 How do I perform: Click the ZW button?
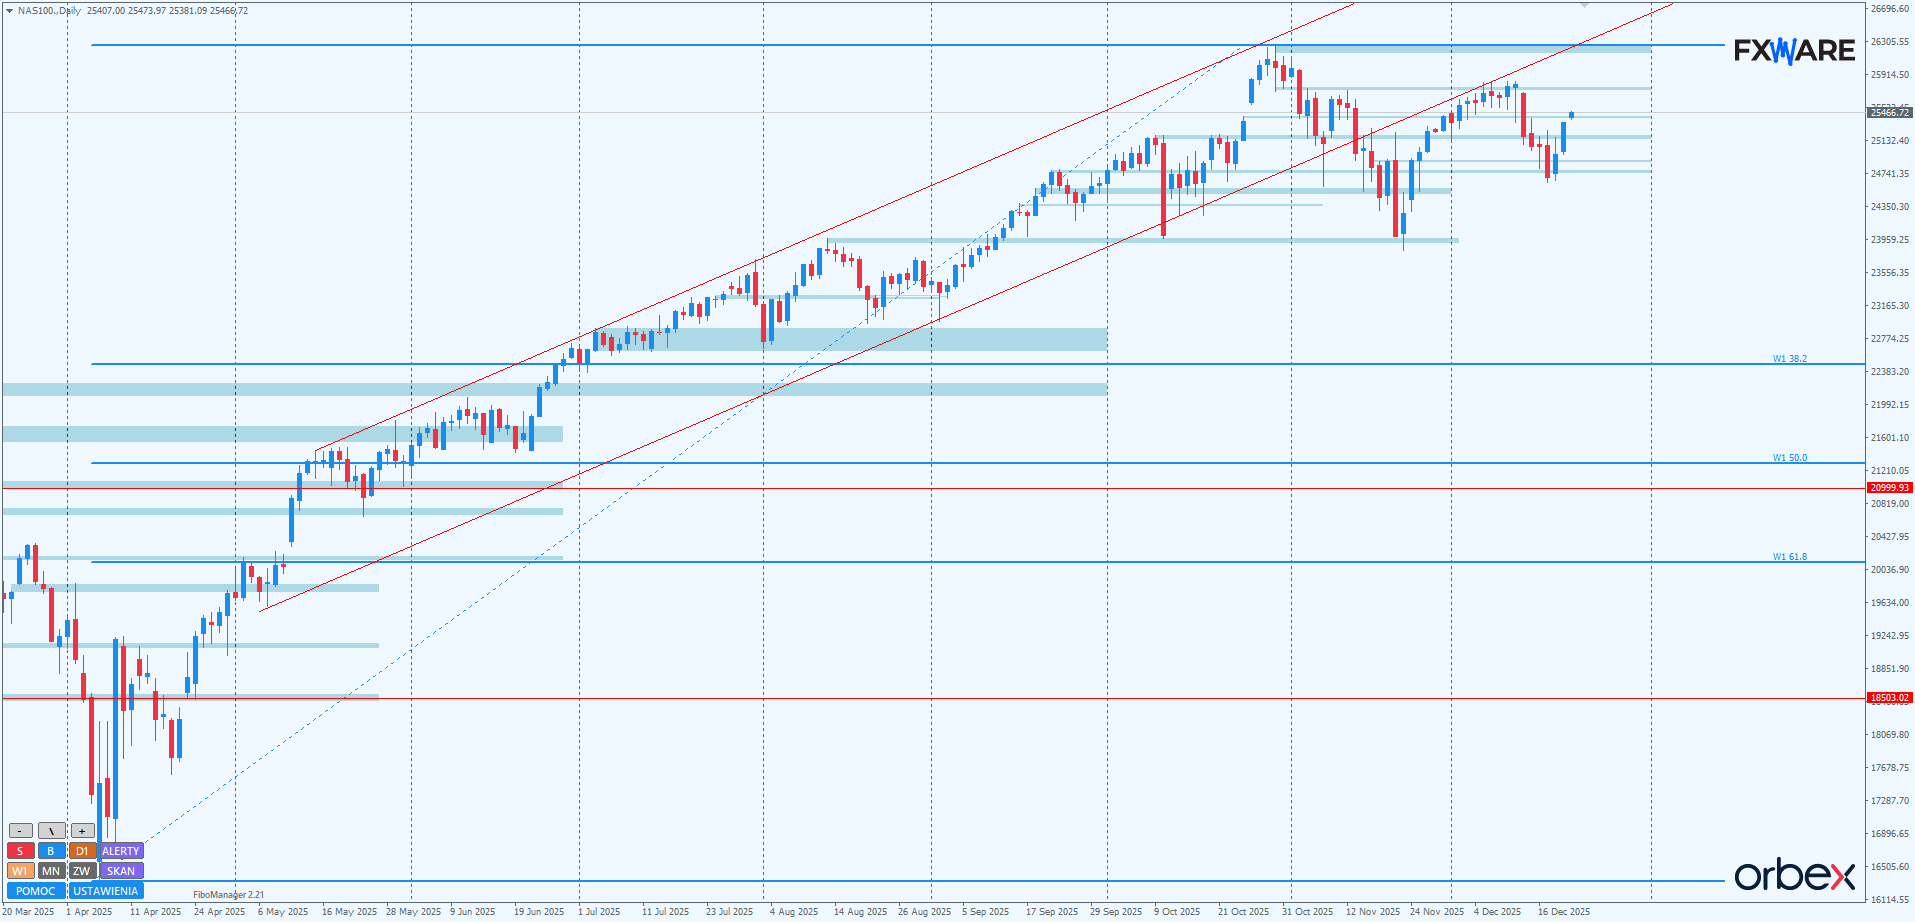click(82, 871)
